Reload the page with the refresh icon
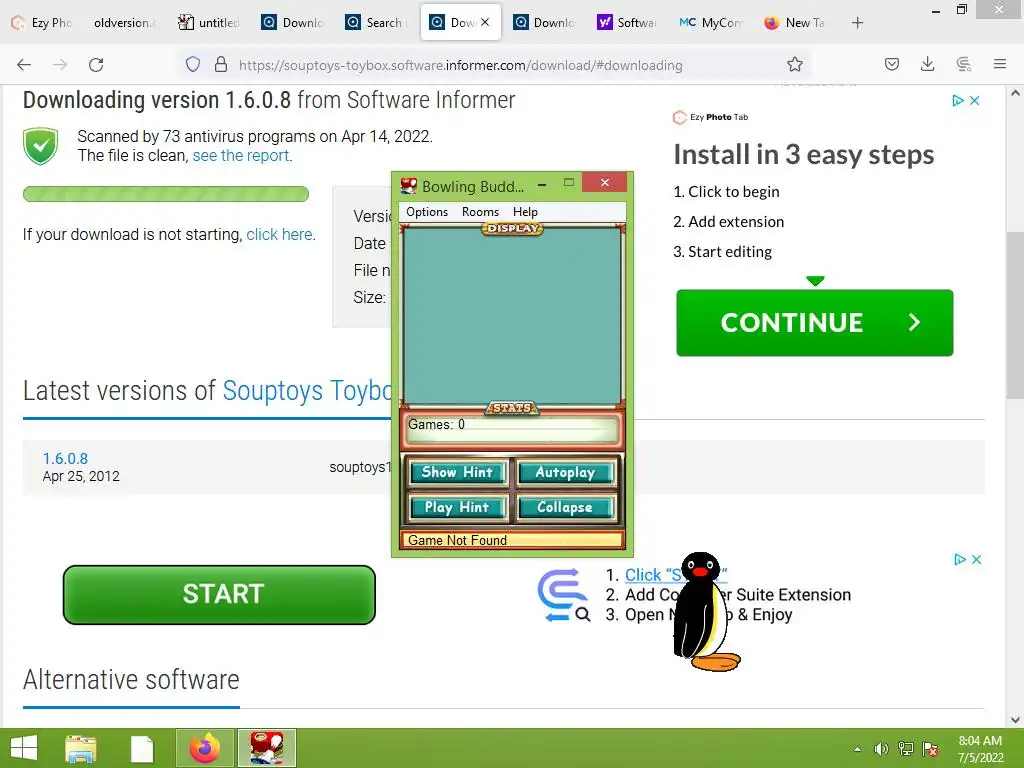Viewport: 1024px width, 768px height. (x=96, y=65)
